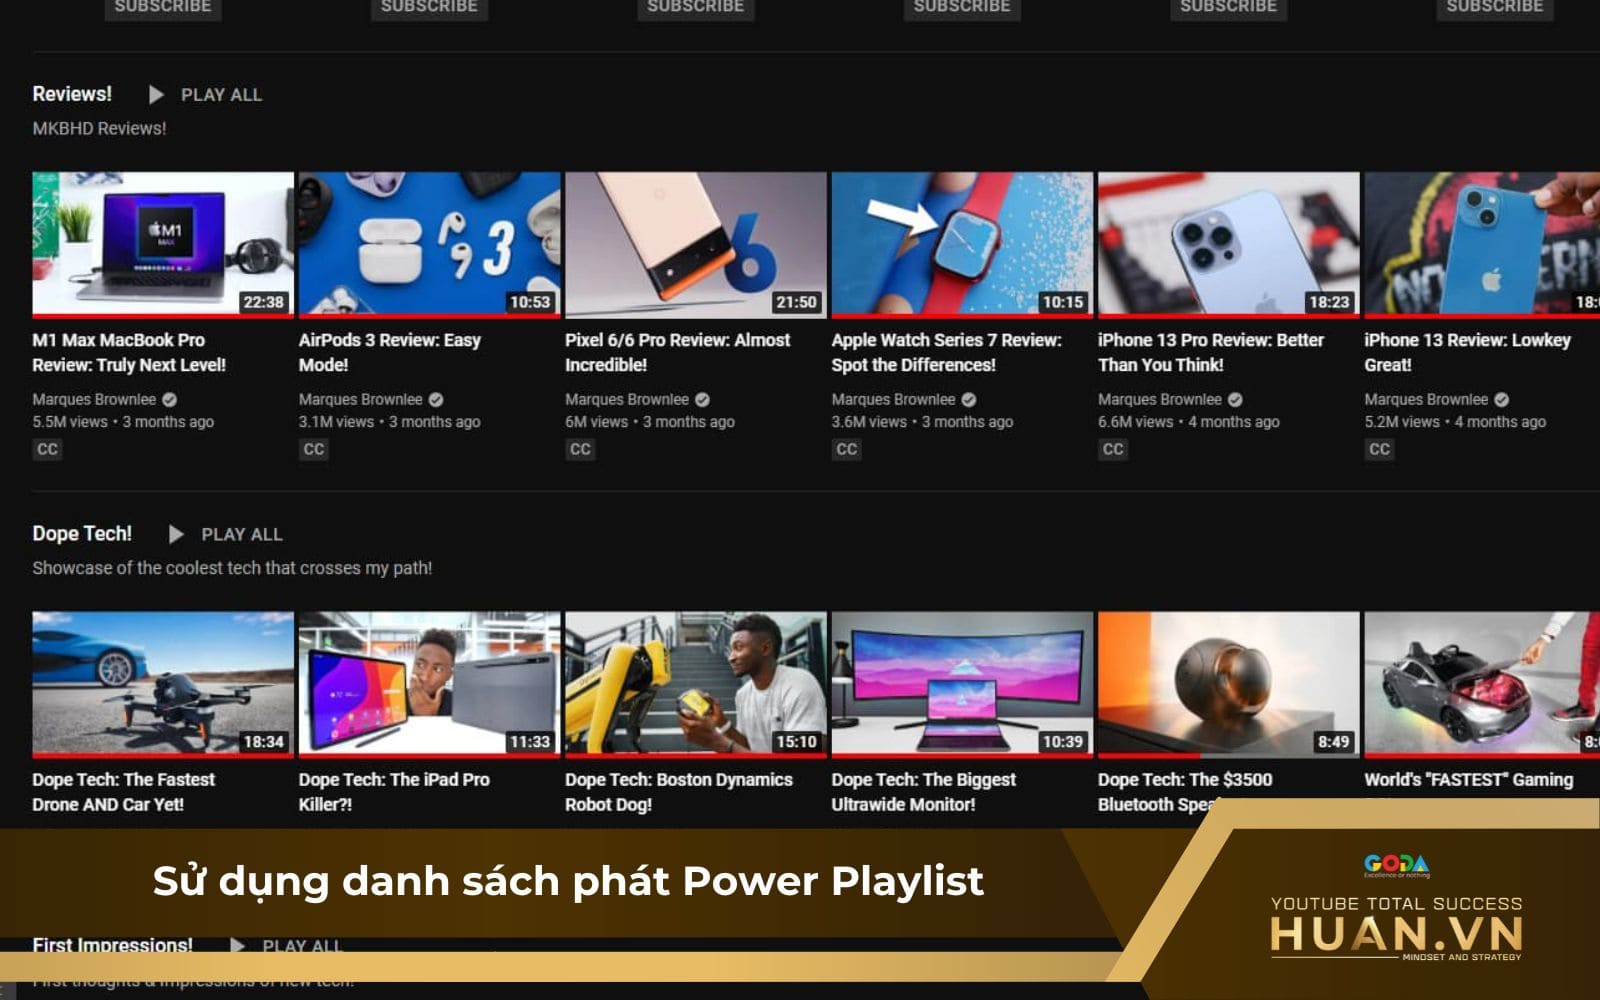Click Marques Brownlee under Apple Watch video
This screenshot has width=1600, height=1000.
(893, 400)
